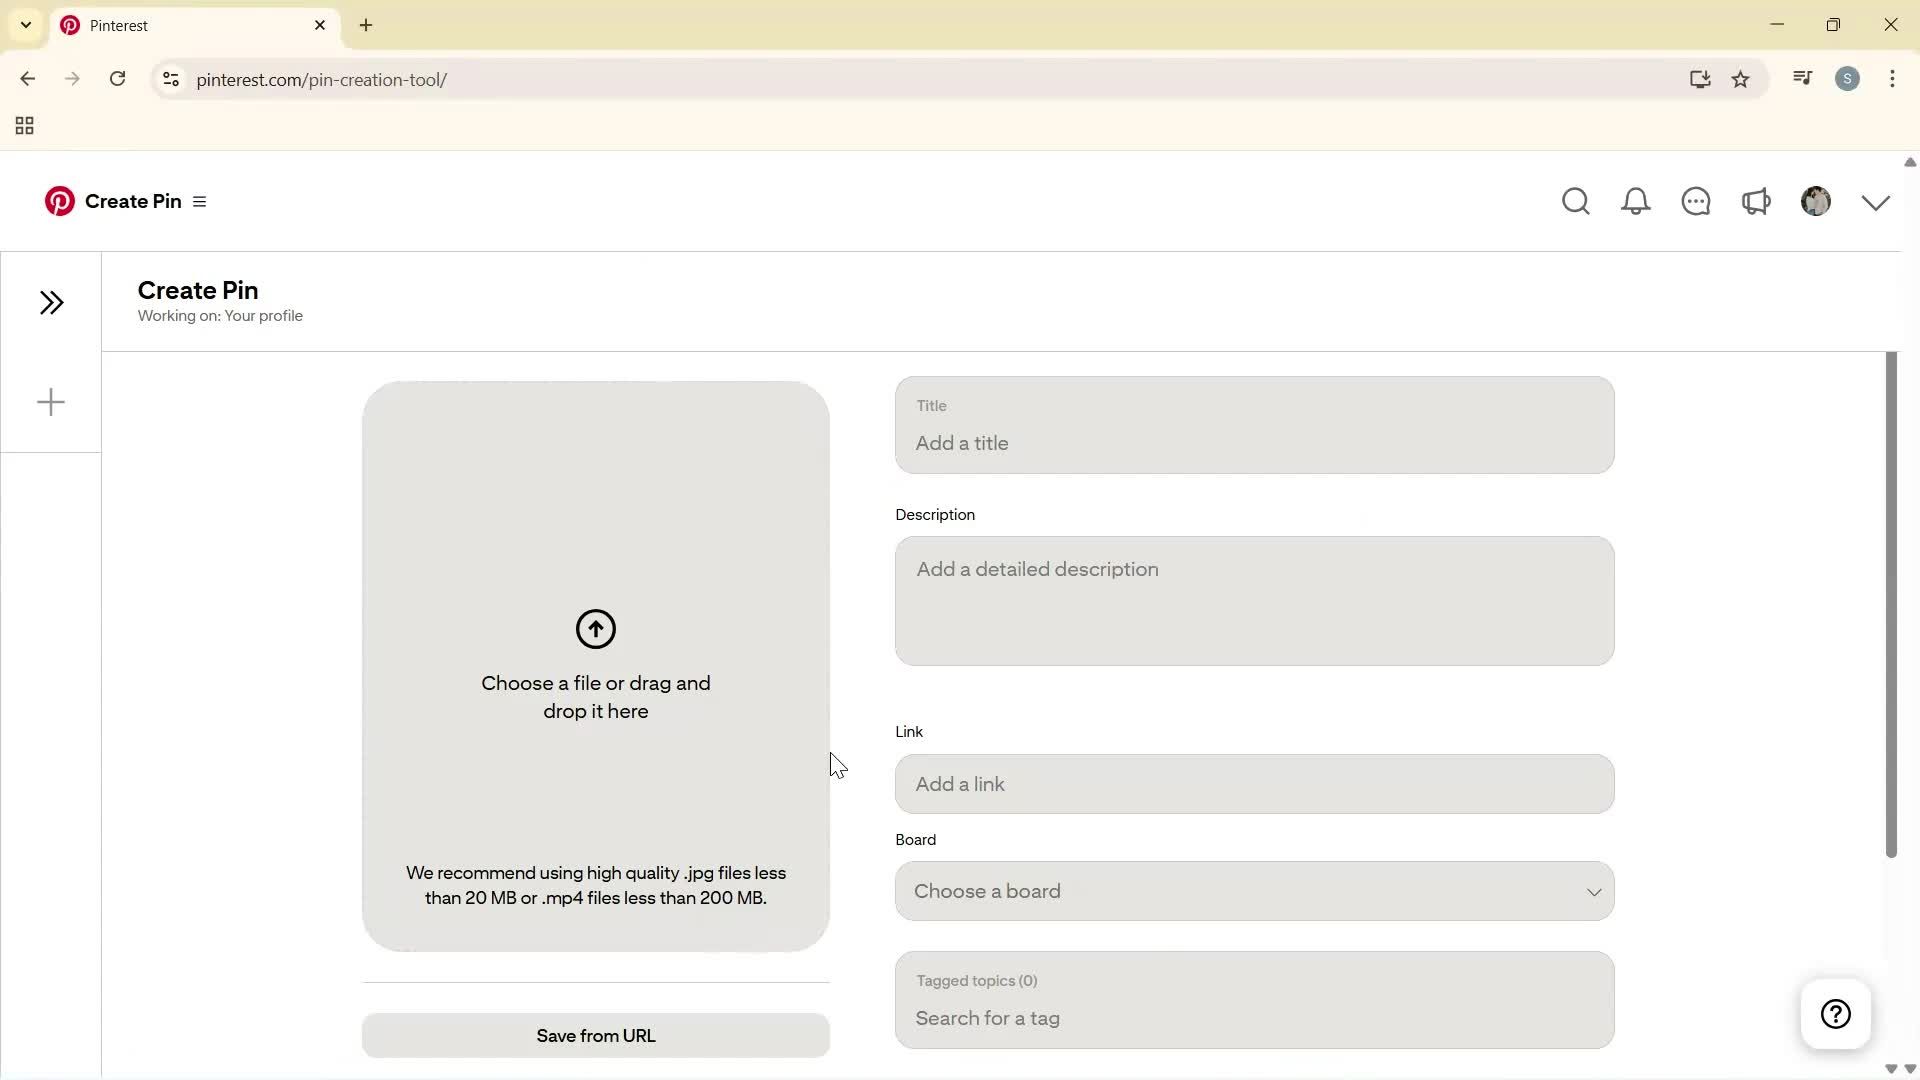Open the browser media controls icon
This screenshot has height=1080, width=1920.
coord(1802,78)
